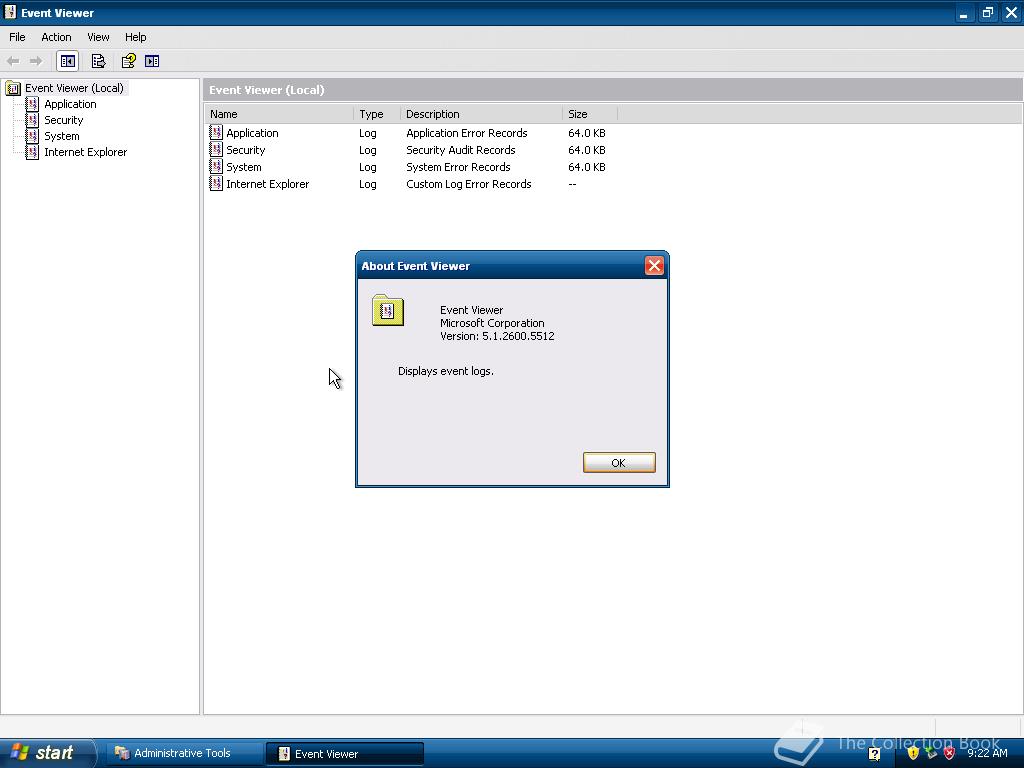Open the Windows start button
The width and height of the screenshot is (1024, 768).
point(46,752)
